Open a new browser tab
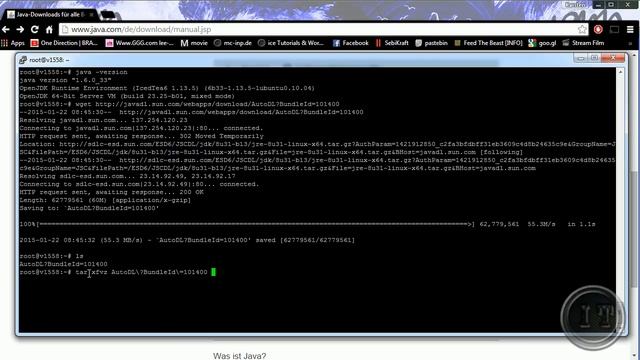This screenshot has height=360, width=640. pyautogui.click(x=108, y=15)
